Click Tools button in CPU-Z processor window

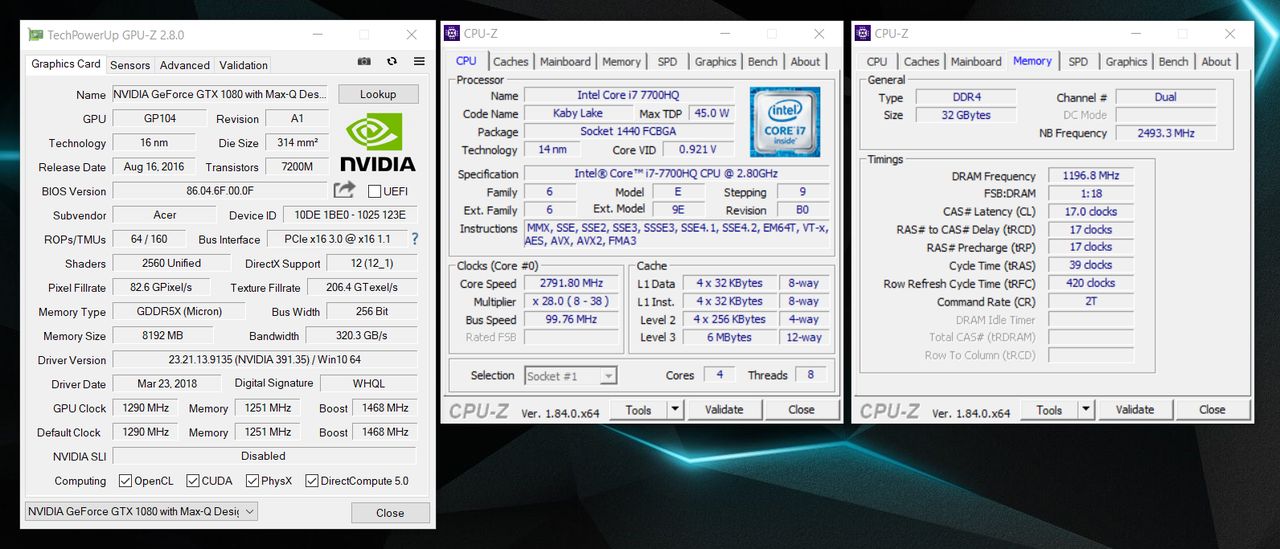click(x=638, y=409)
